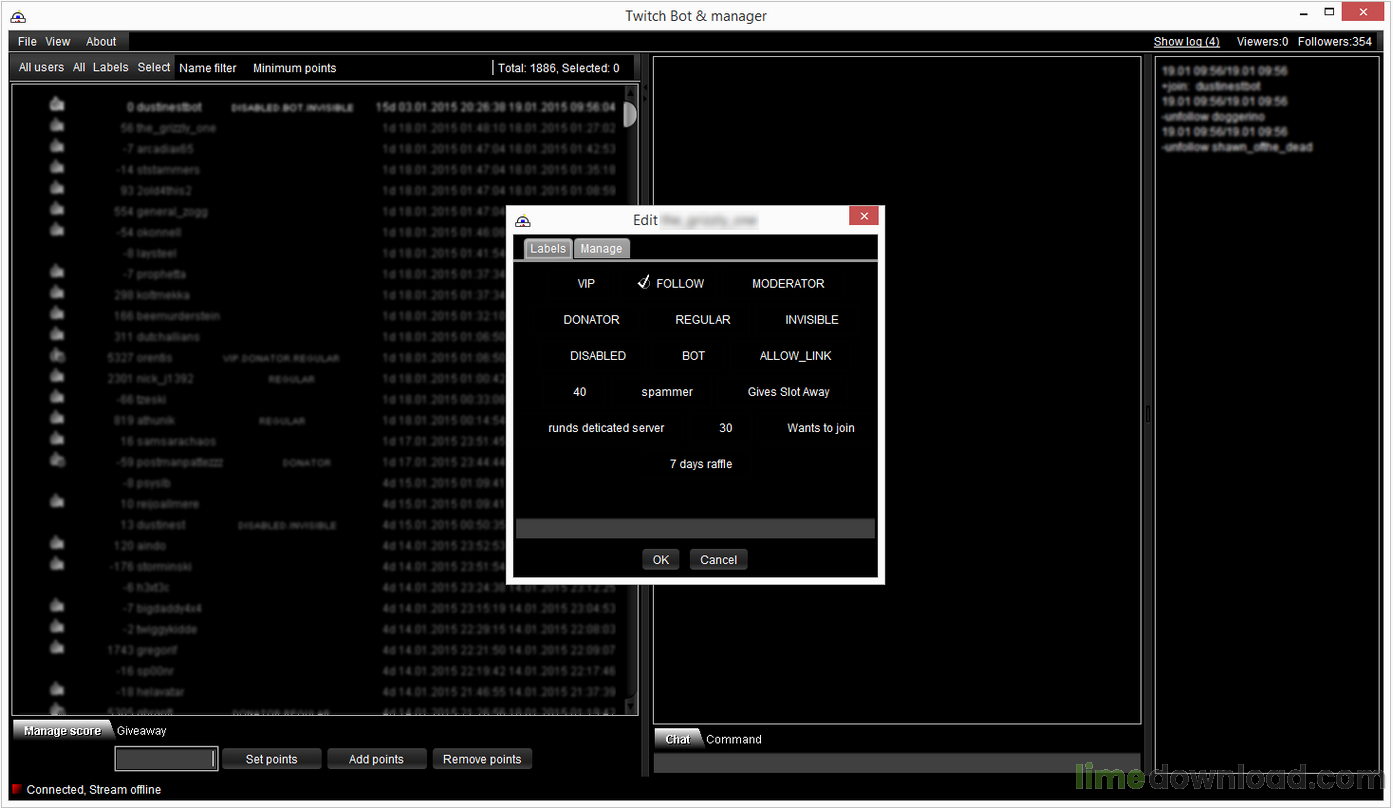The width and height of the screenshot is (1393, 808).
Task: Focus the chat message input field
Action: tap(897, 763)
